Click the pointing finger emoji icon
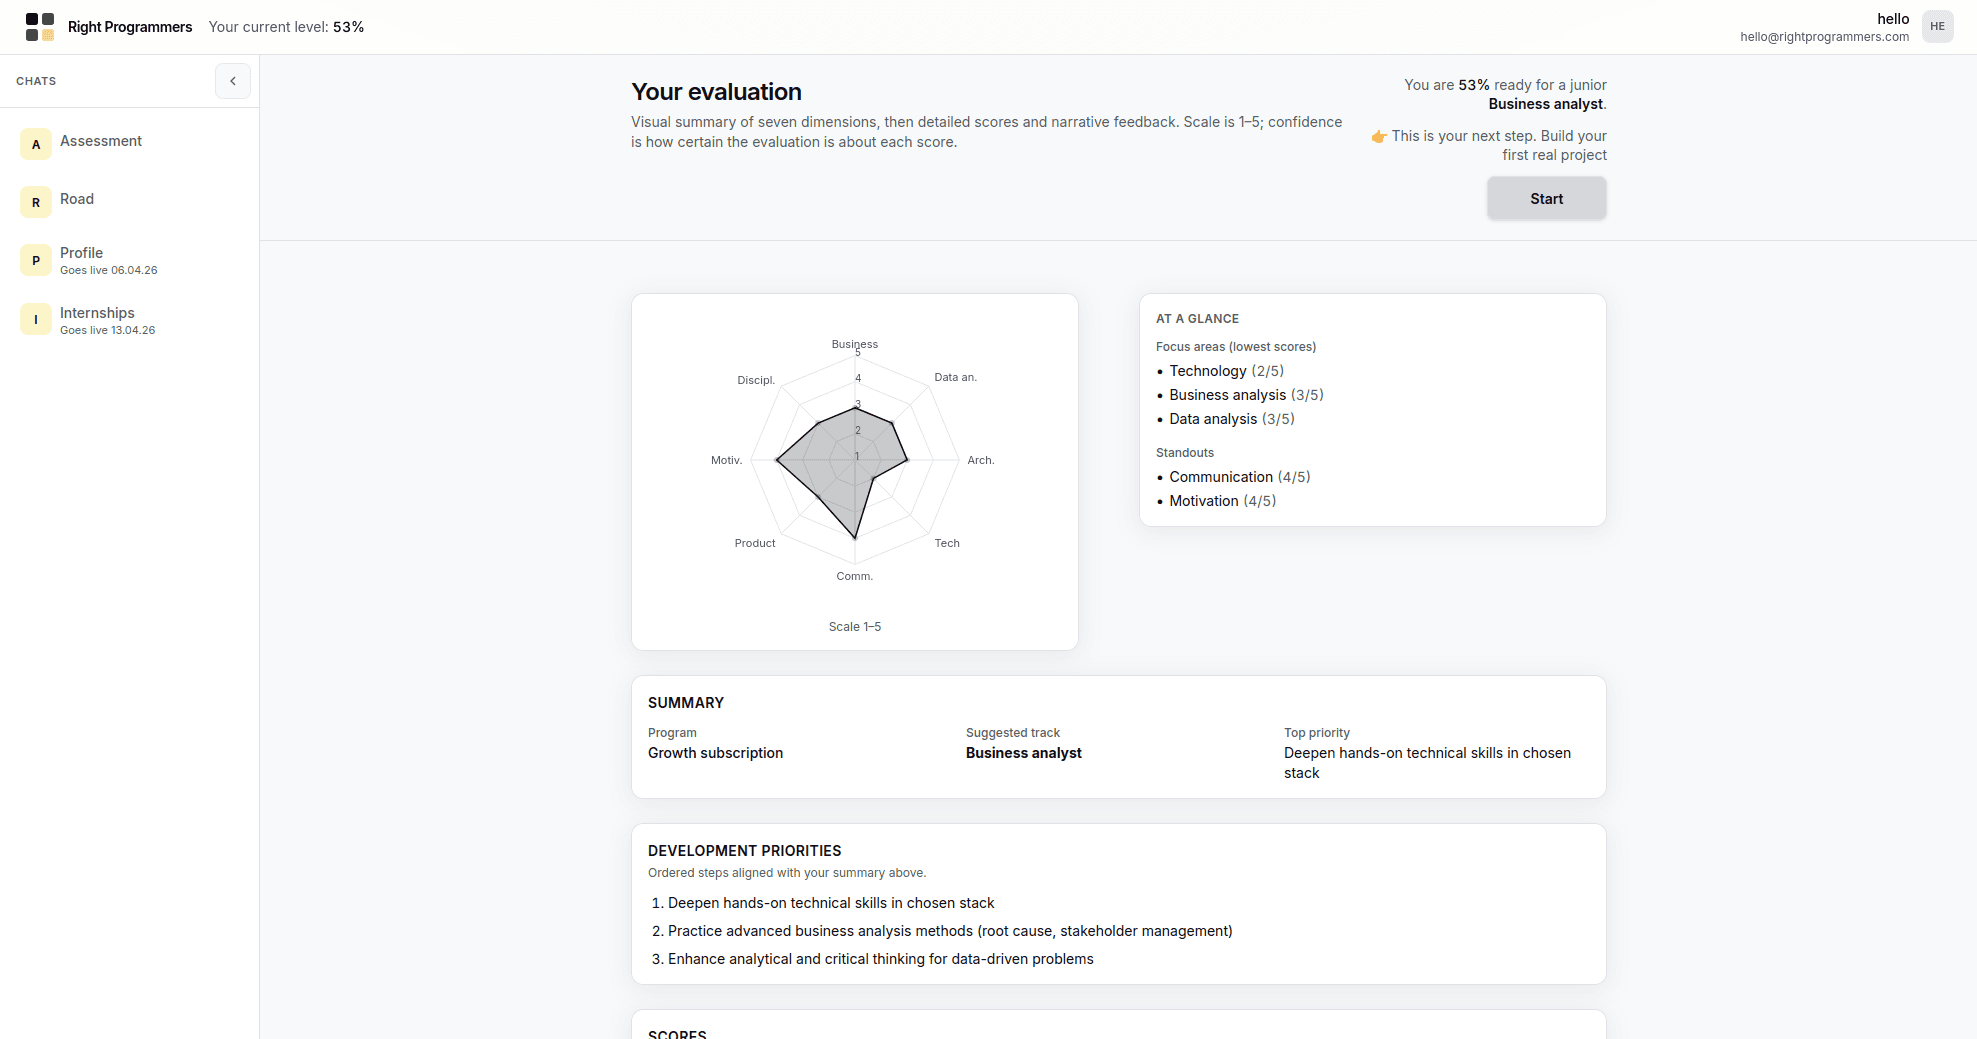 [x=1378, y=136]
